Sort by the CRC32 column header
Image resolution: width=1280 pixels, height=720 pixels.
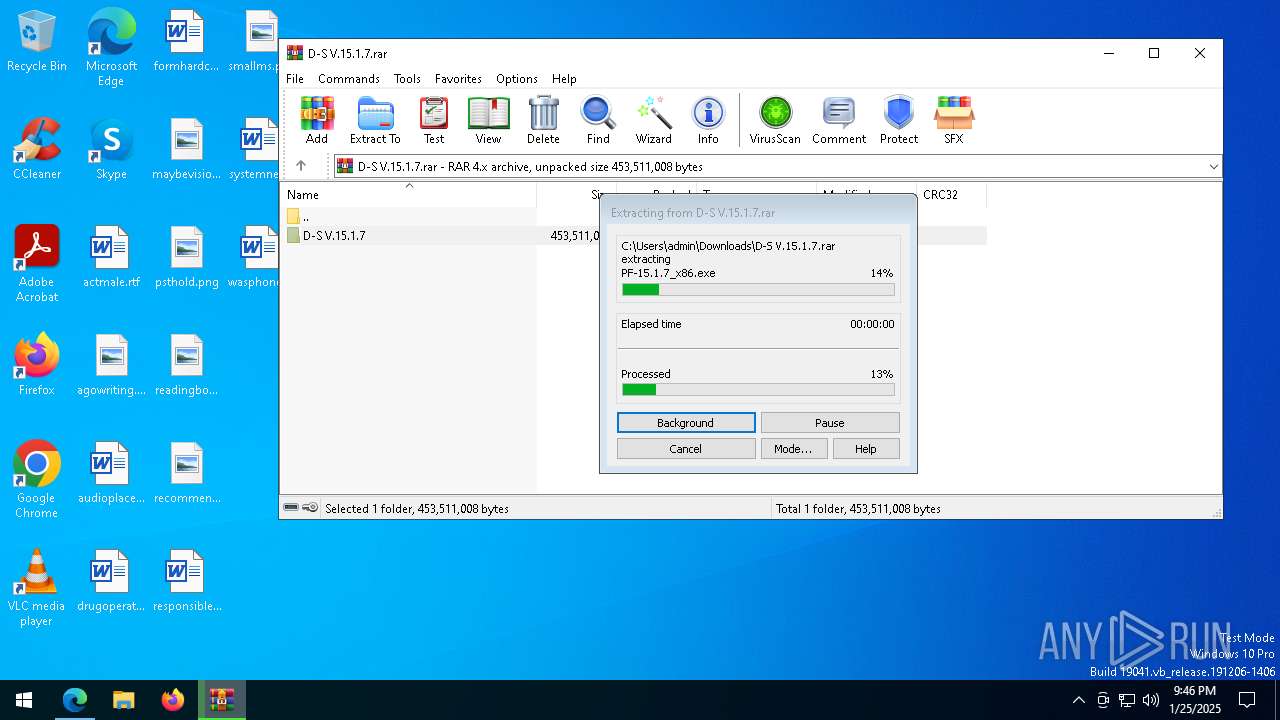(951, 195)
